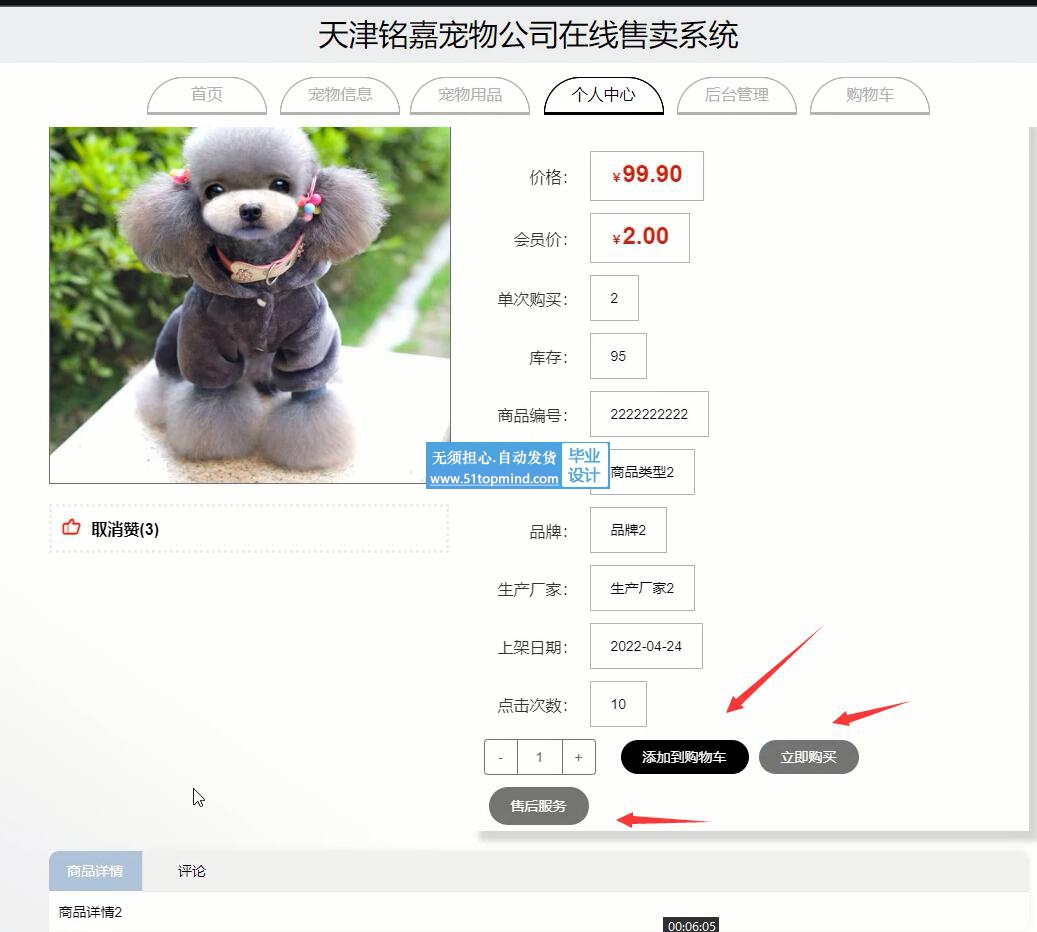The width and height of the screenshot is (1037, 932).
Task: Click the 库存: label
Action: click(548, 358)
